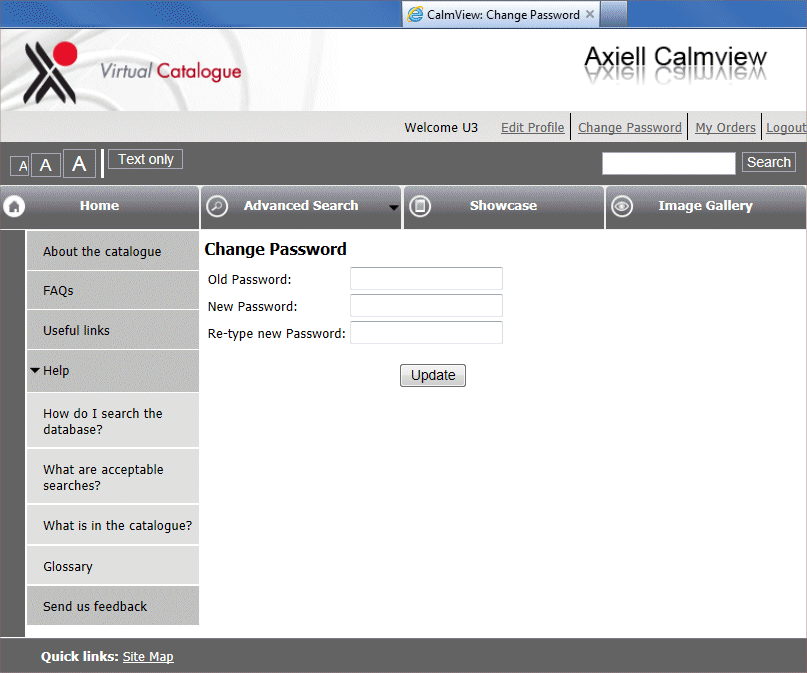The image size is (807, 673).
Task: Click the Search button
Action: click(768, 162)
